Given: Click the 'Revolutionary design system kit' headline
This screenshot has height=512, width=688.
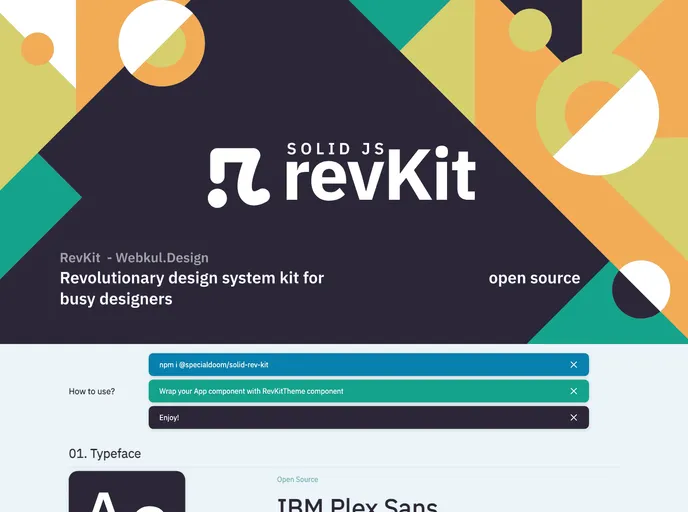Looking at the screenshot, I should click(192, 288).
